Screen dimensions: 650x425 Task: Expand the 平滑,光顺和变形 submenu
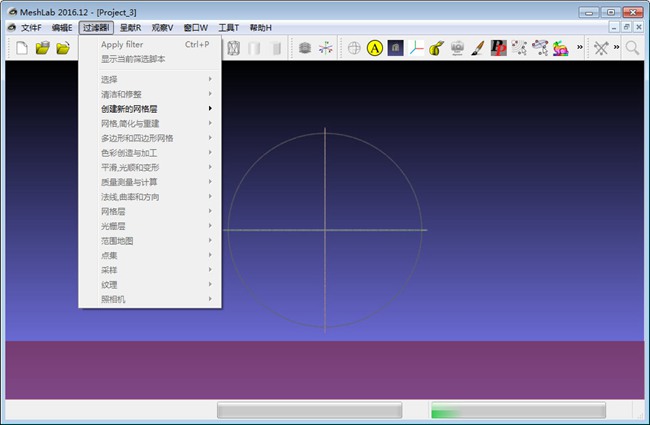[150, 168]
